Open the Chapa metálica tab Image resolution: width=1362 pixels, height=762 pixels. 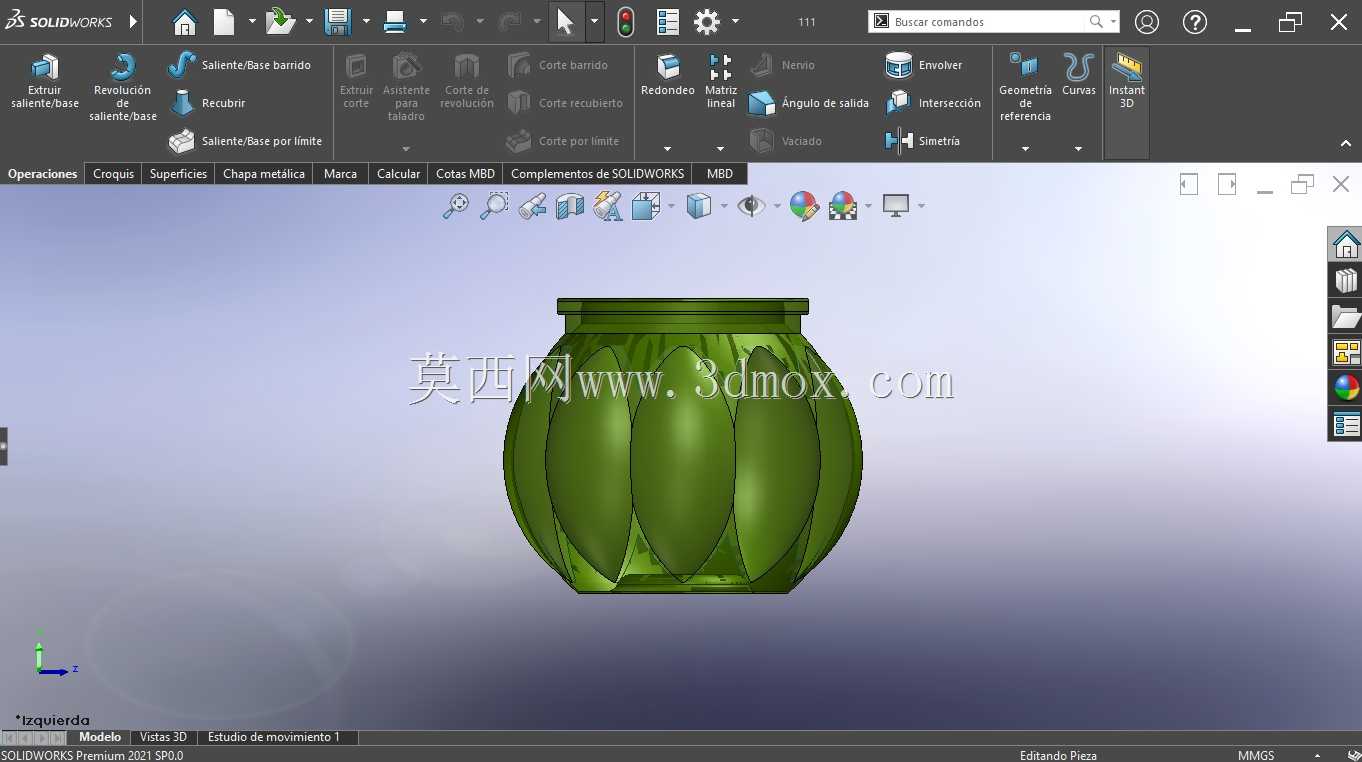point(264,174)
